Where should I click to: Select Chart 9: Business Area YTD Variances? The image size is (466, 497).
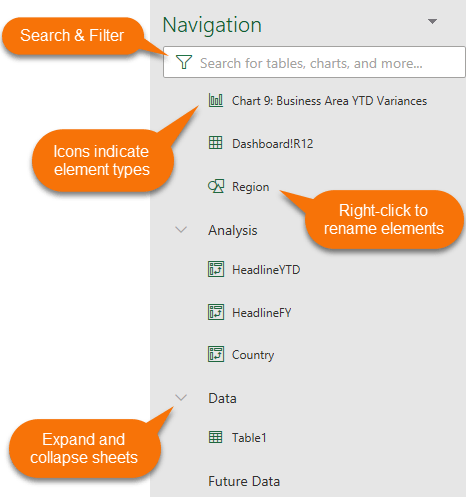pos(329,101)
